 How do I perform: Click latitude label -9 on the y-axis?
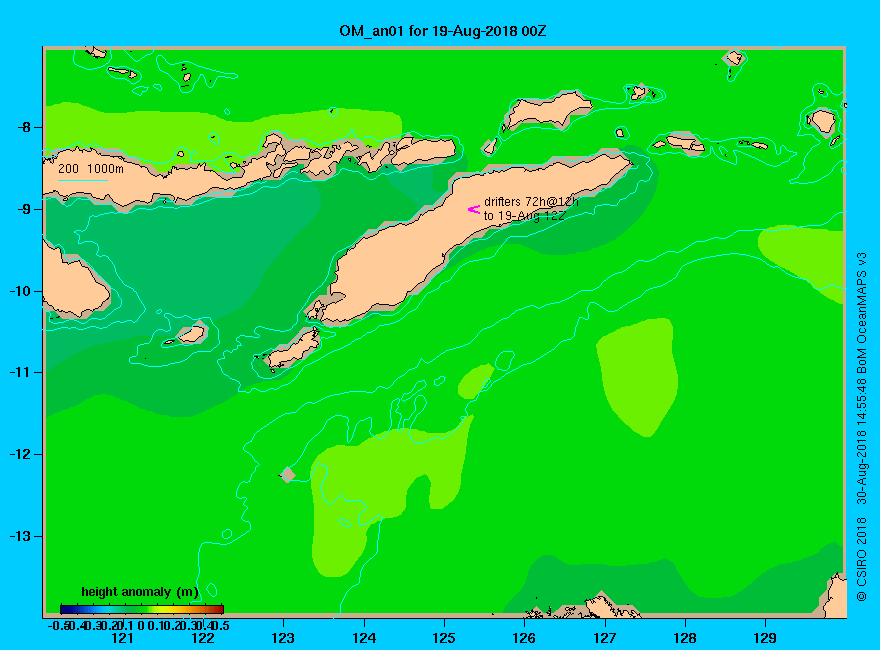[24, 209]
